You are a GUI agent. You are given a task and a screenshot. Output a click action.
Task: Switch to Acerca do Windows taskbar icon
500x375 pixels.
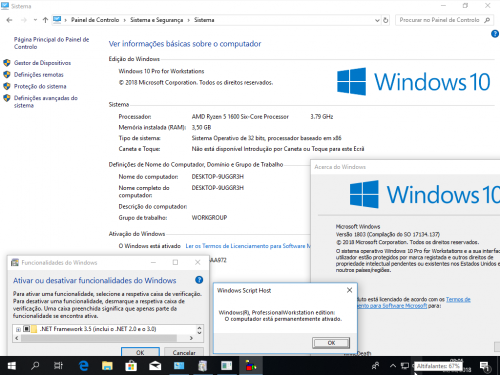(226, 366)
